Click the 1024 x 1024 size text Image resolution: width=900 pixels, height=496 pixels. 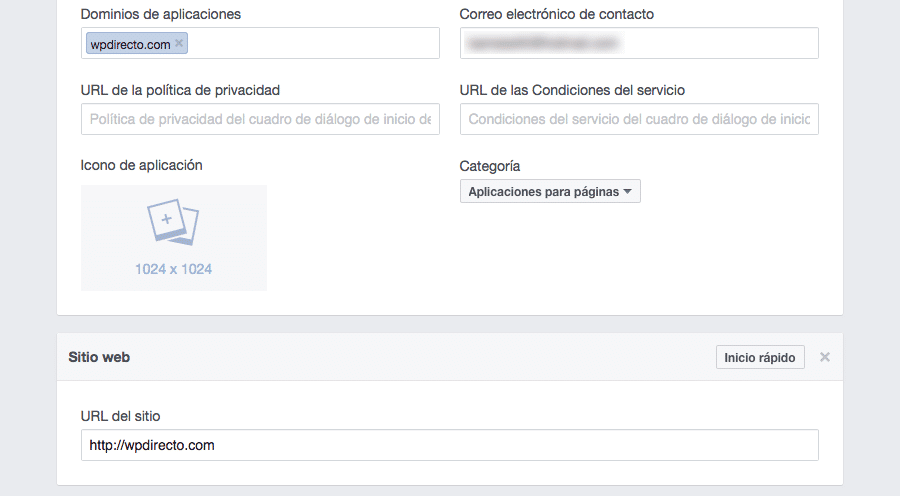pyautogui.click(x=173, y=269)
